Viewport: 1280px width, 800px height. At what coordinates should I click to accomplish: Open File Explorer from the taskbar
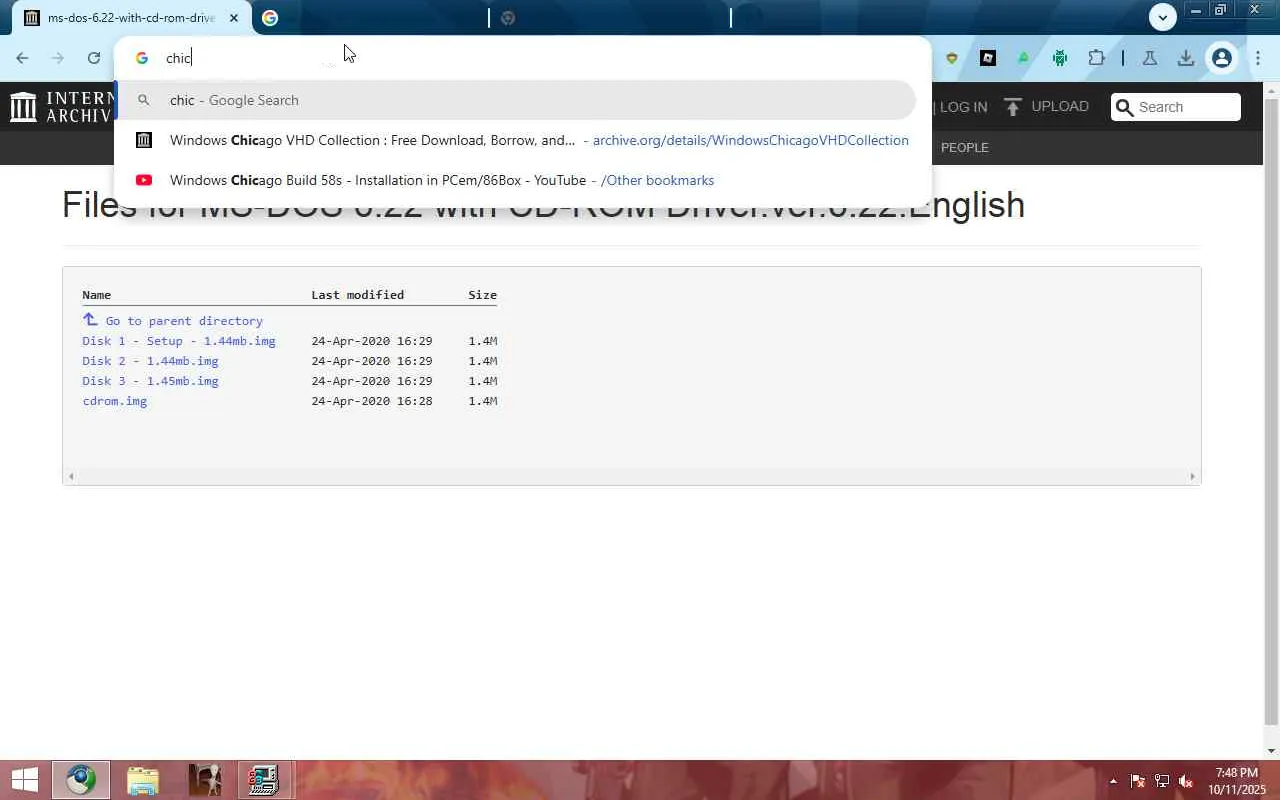click(143, 780)
